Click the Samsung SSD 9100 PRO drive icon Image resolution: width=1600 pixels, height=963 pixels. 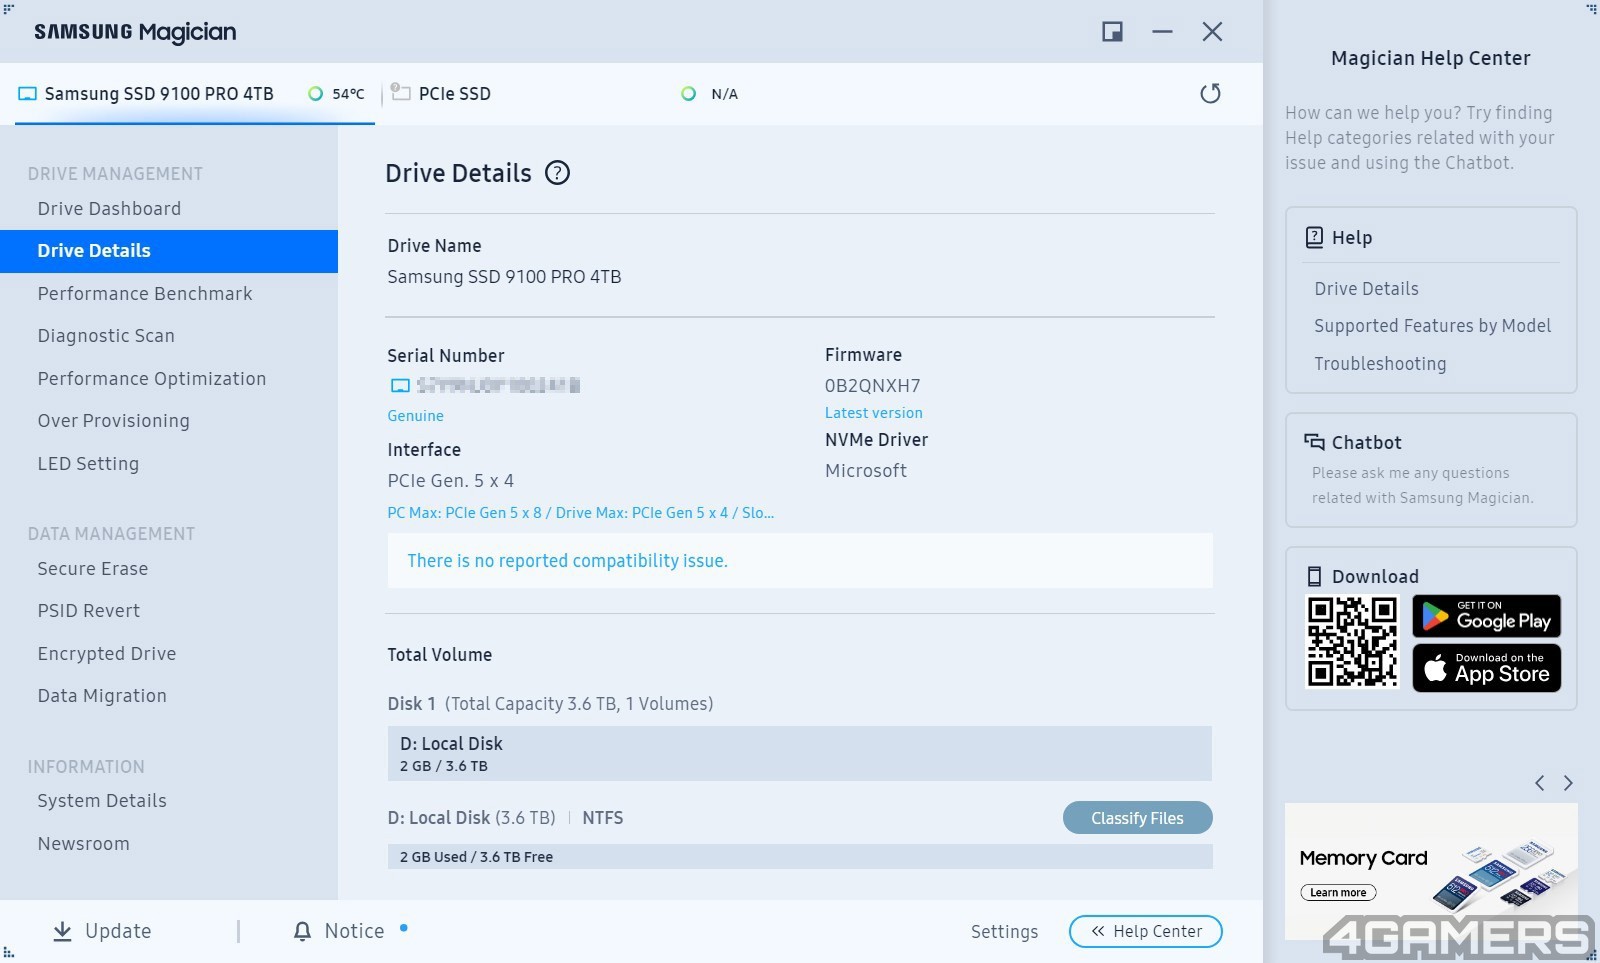28,94
